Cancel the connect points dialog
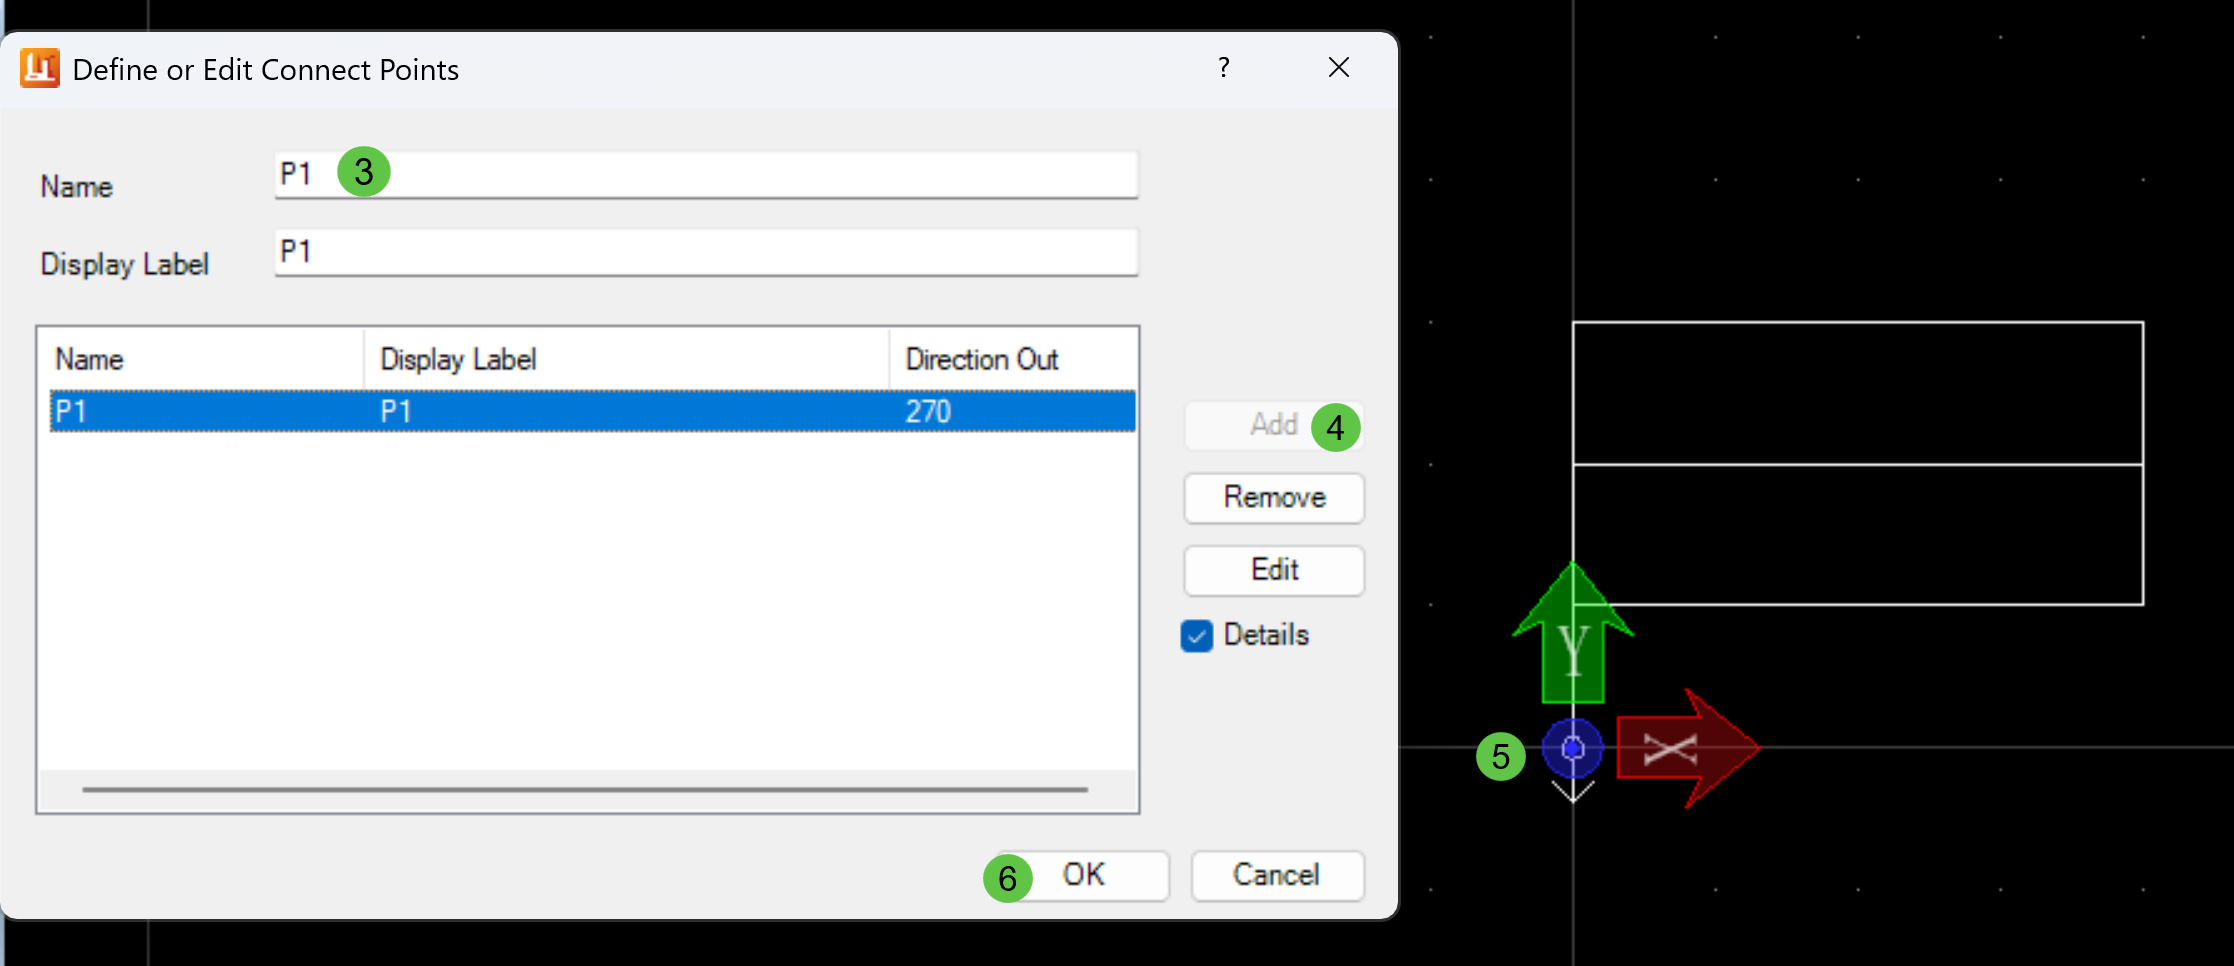2234x966 pixels. pos(1277,875)
